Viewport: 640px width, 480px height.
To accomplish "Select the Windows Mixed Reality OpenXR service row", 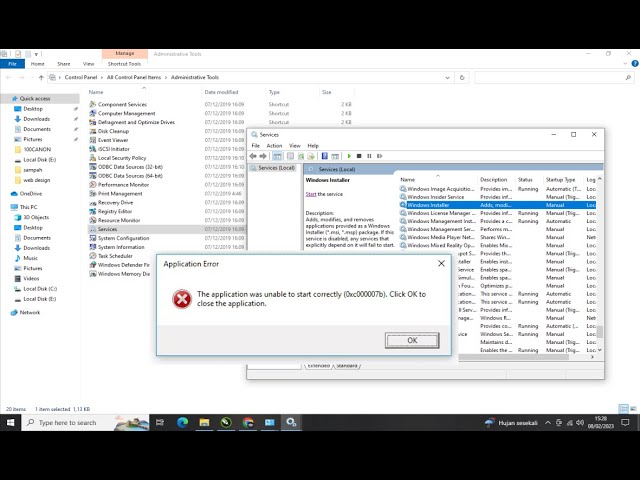I will tap(497, 245).
